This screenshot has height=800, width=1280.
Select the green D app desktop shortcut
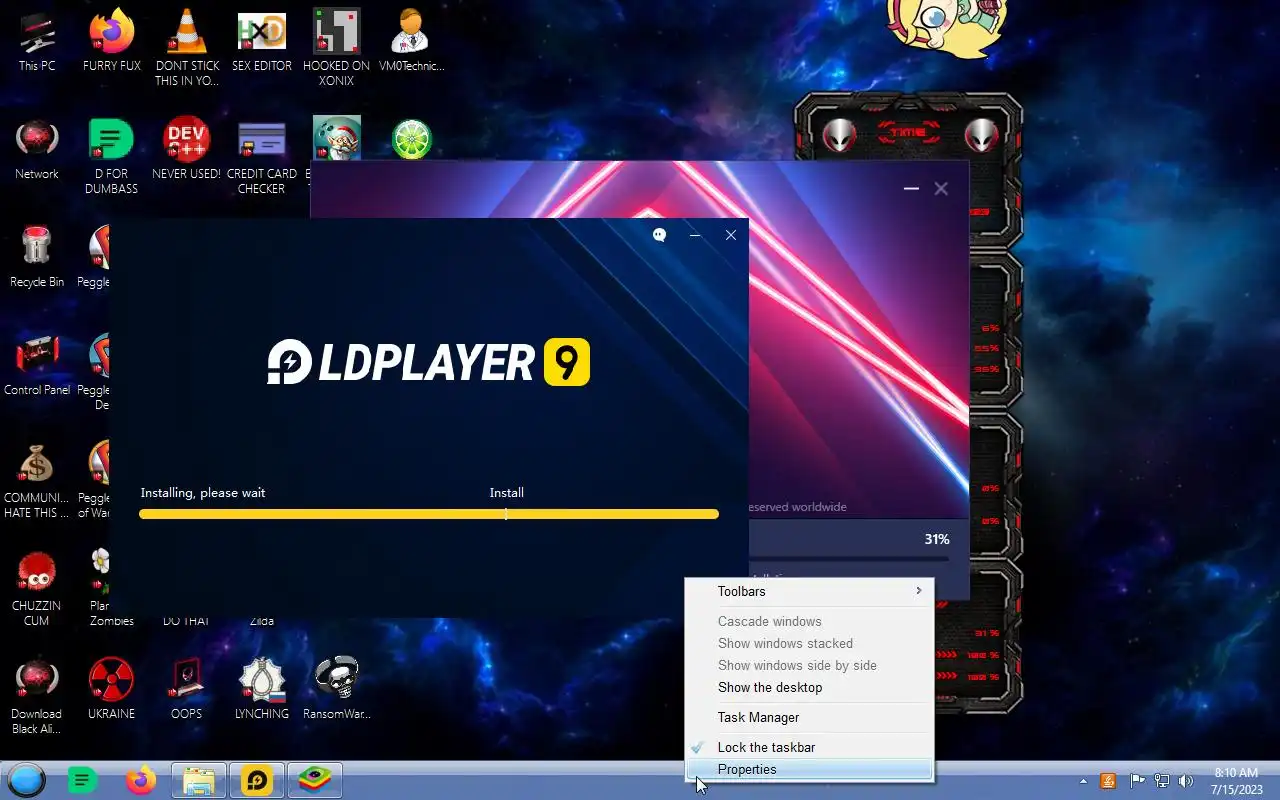[x=111, y=156]
